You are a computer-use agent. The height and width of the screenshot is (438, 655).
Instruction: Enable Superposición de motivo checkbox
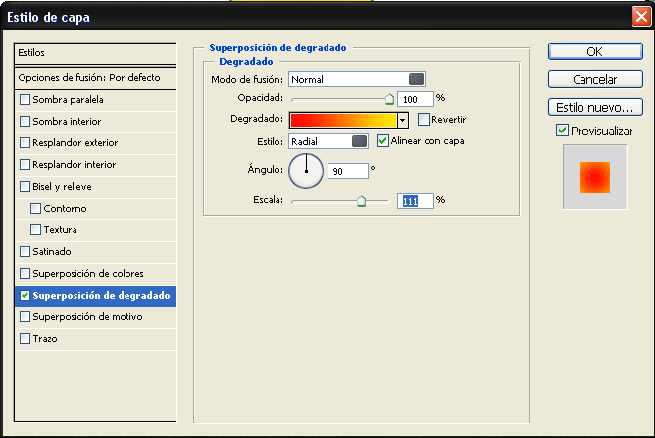(x=25, y=316)
